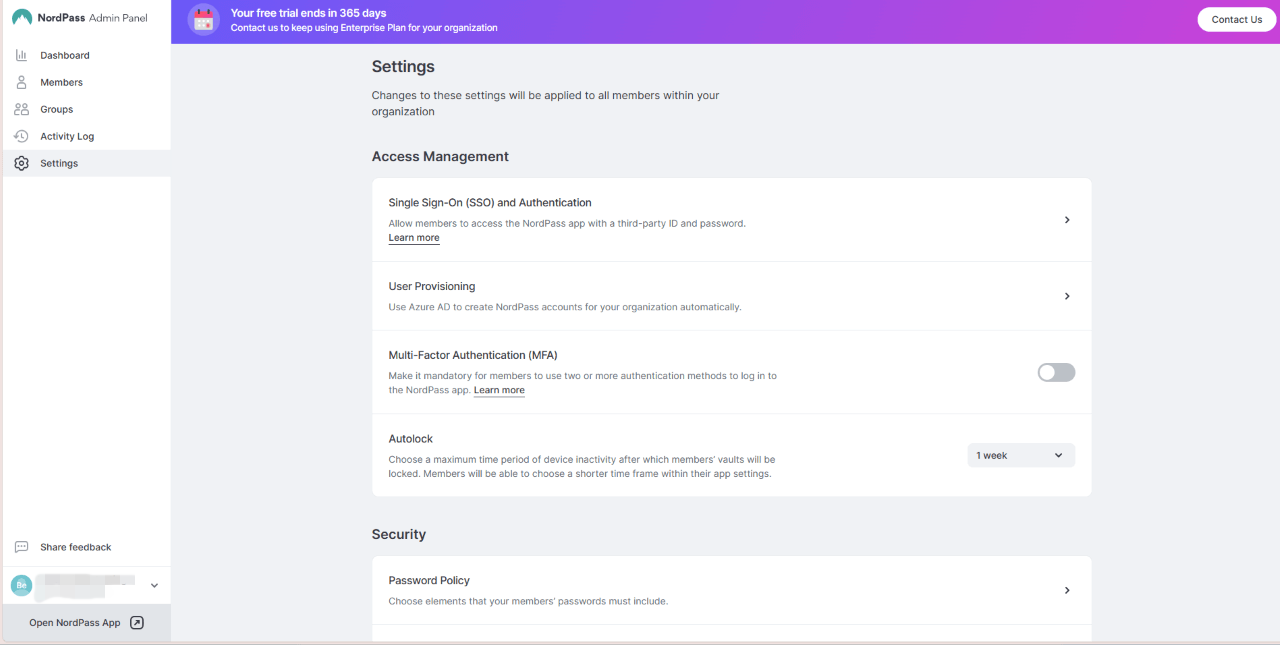This screenshot has width=1280, height=645.
Task: Switch to the Members sidebar entry
Action: tap(62, 82)
